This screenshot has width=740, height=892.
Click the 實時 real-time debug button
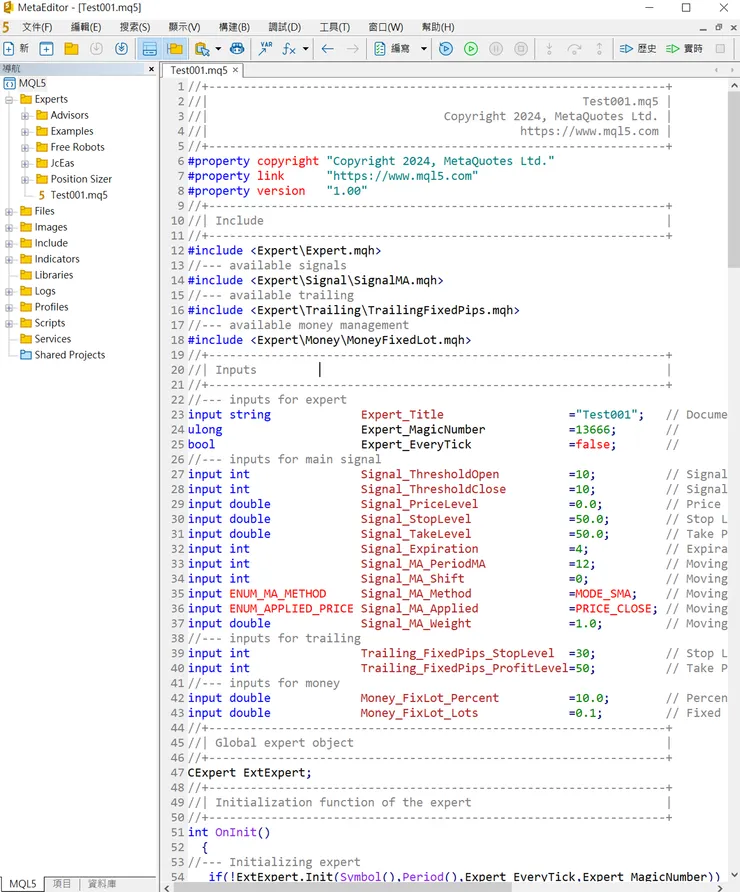685,48
